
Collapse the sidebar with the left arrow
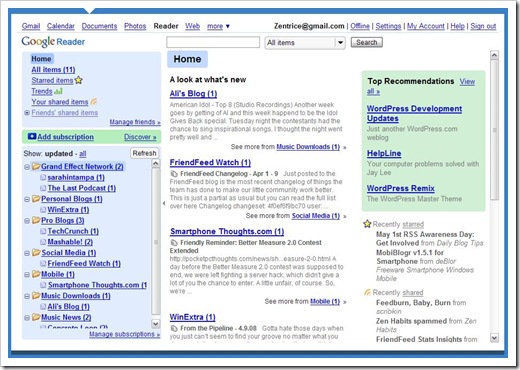(164, 203)
